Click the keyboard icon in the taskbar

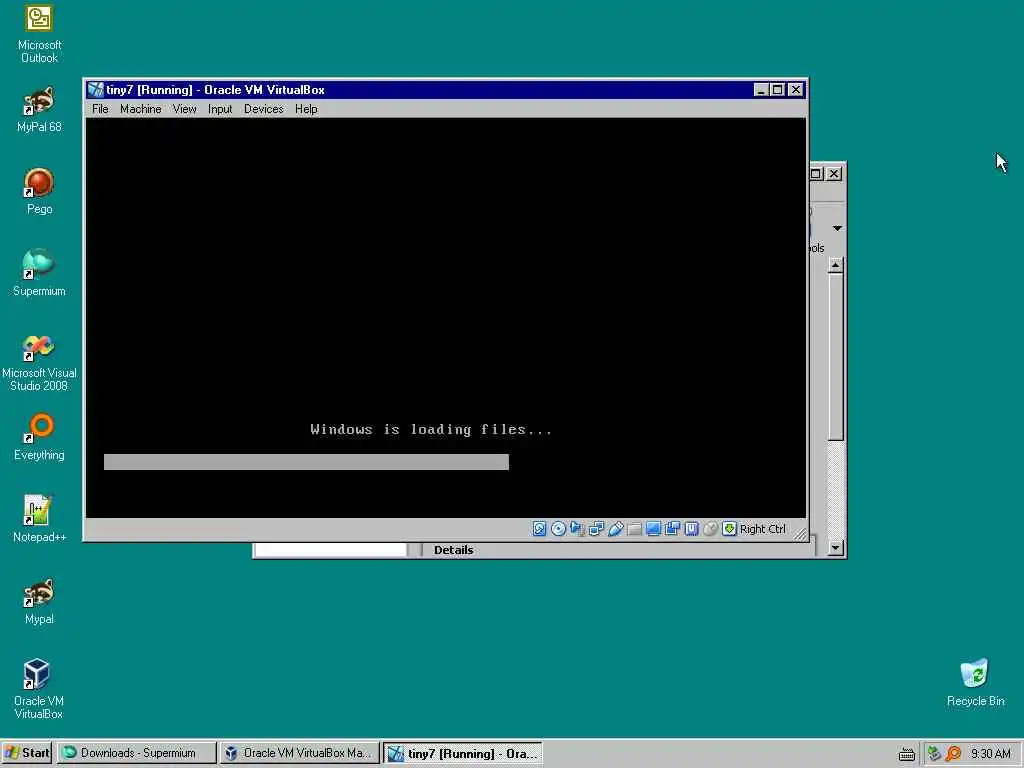coord(906,754)
